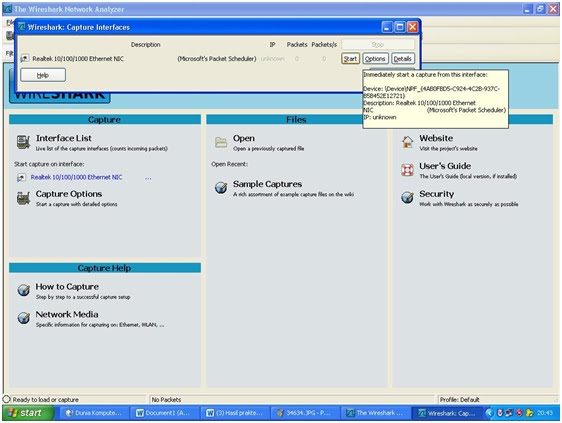Image resolution: width=562 pixels, height=423 pixels.
Task: Open the User's Guide link
Action: [445, 166]
